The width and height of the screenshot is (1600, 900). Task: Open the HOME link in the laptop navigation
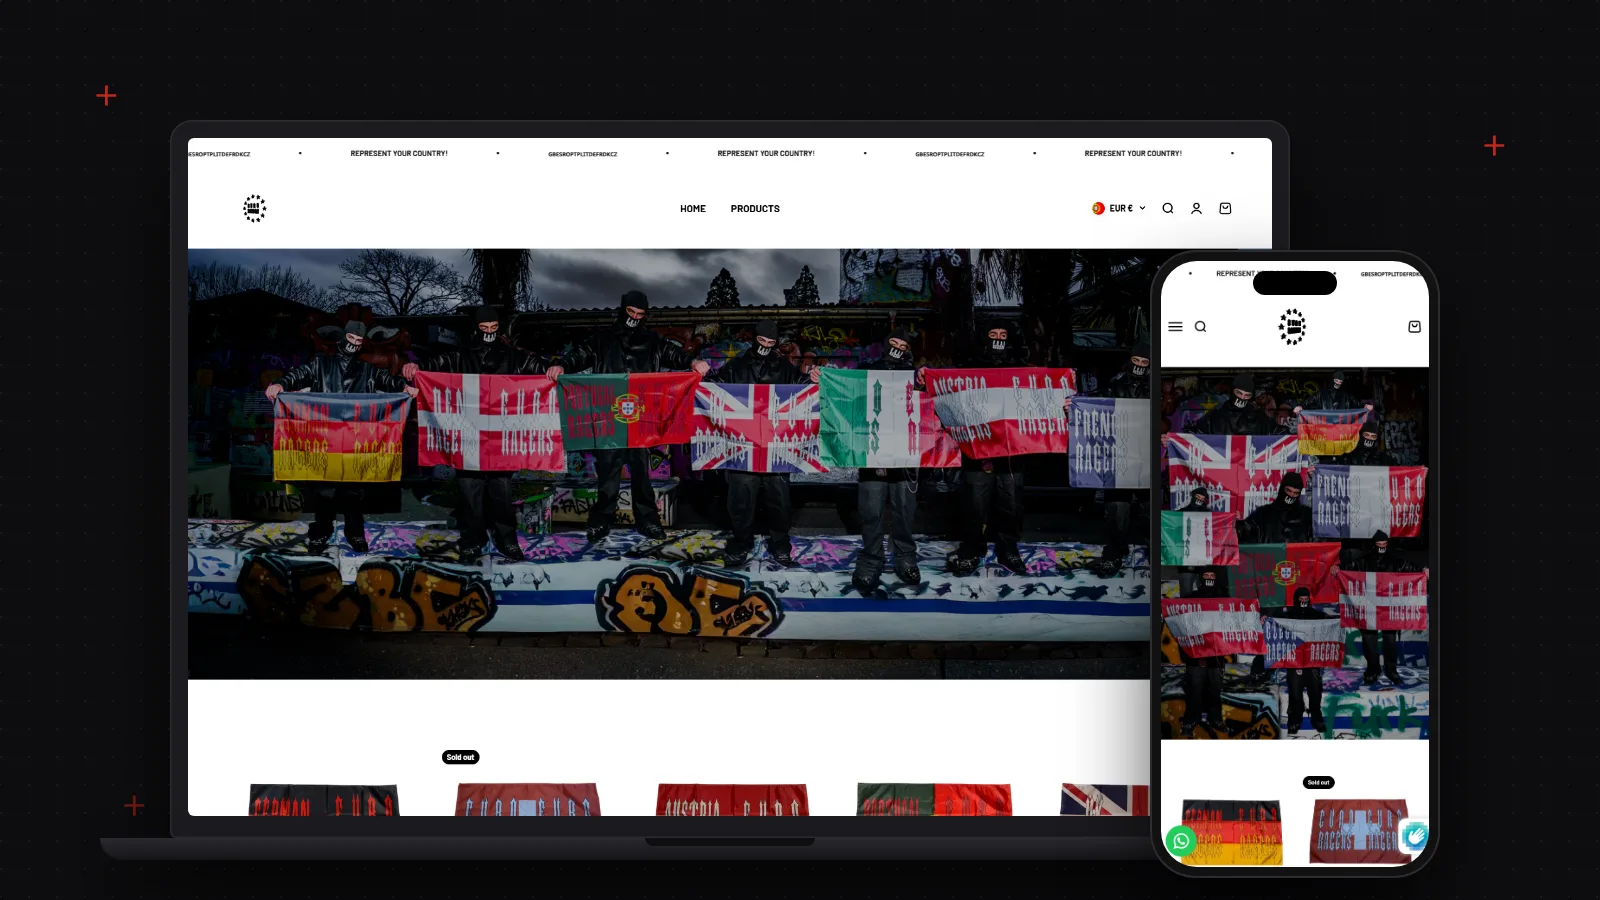point(693,209)
